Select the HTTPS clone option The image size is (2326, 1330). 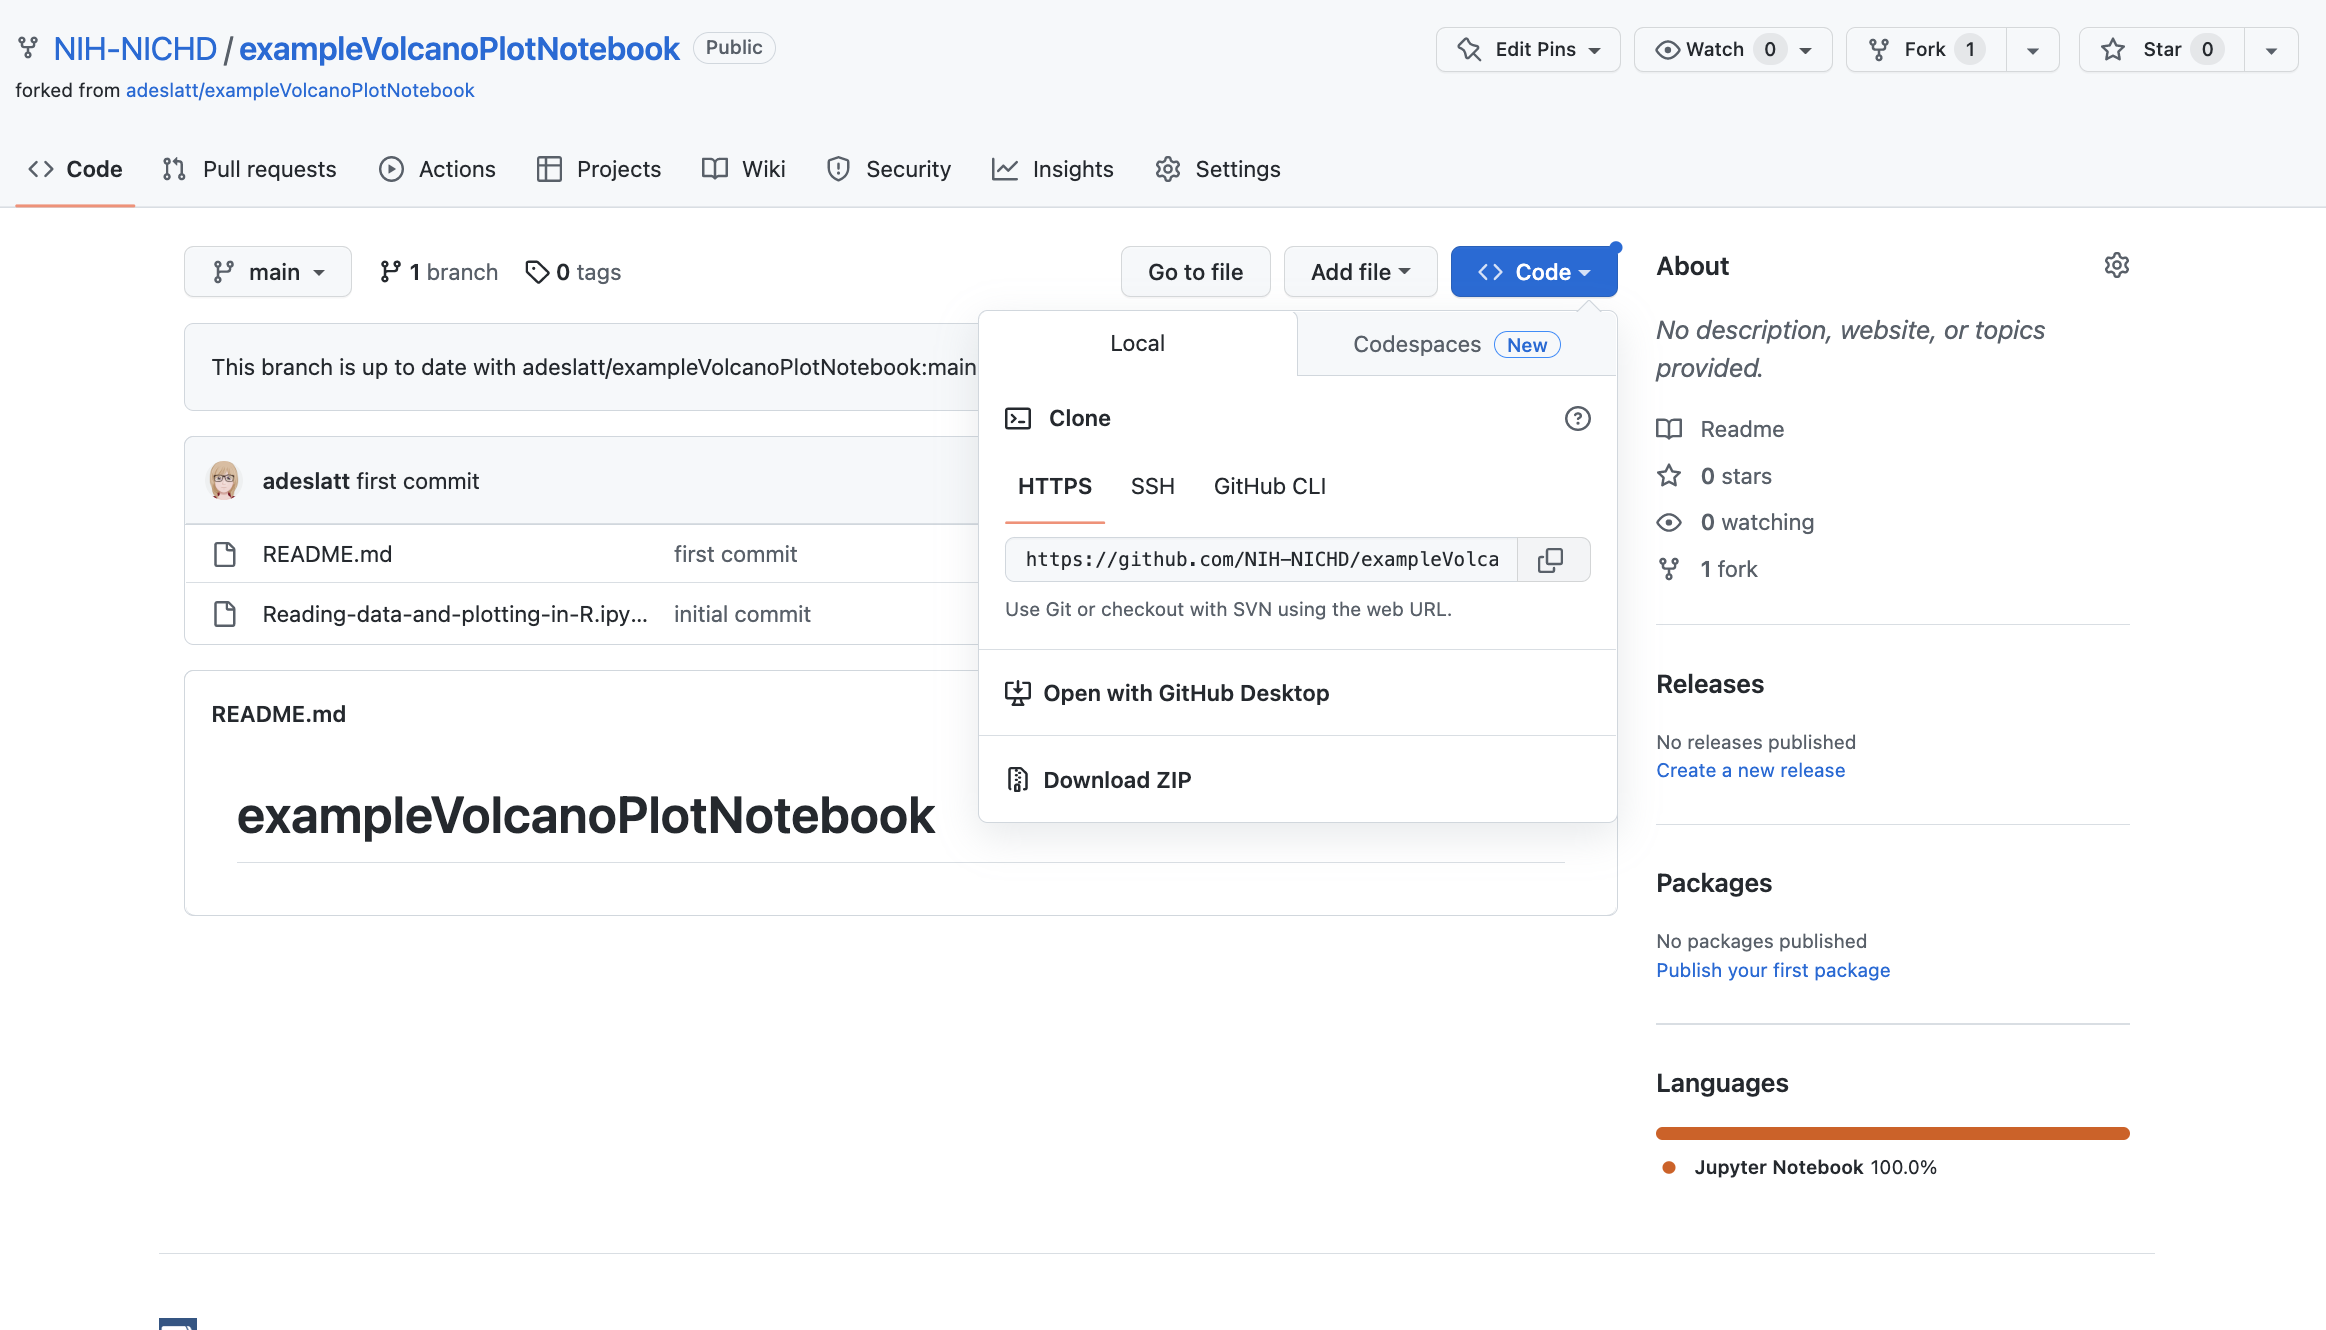(x=1055, y=486)
